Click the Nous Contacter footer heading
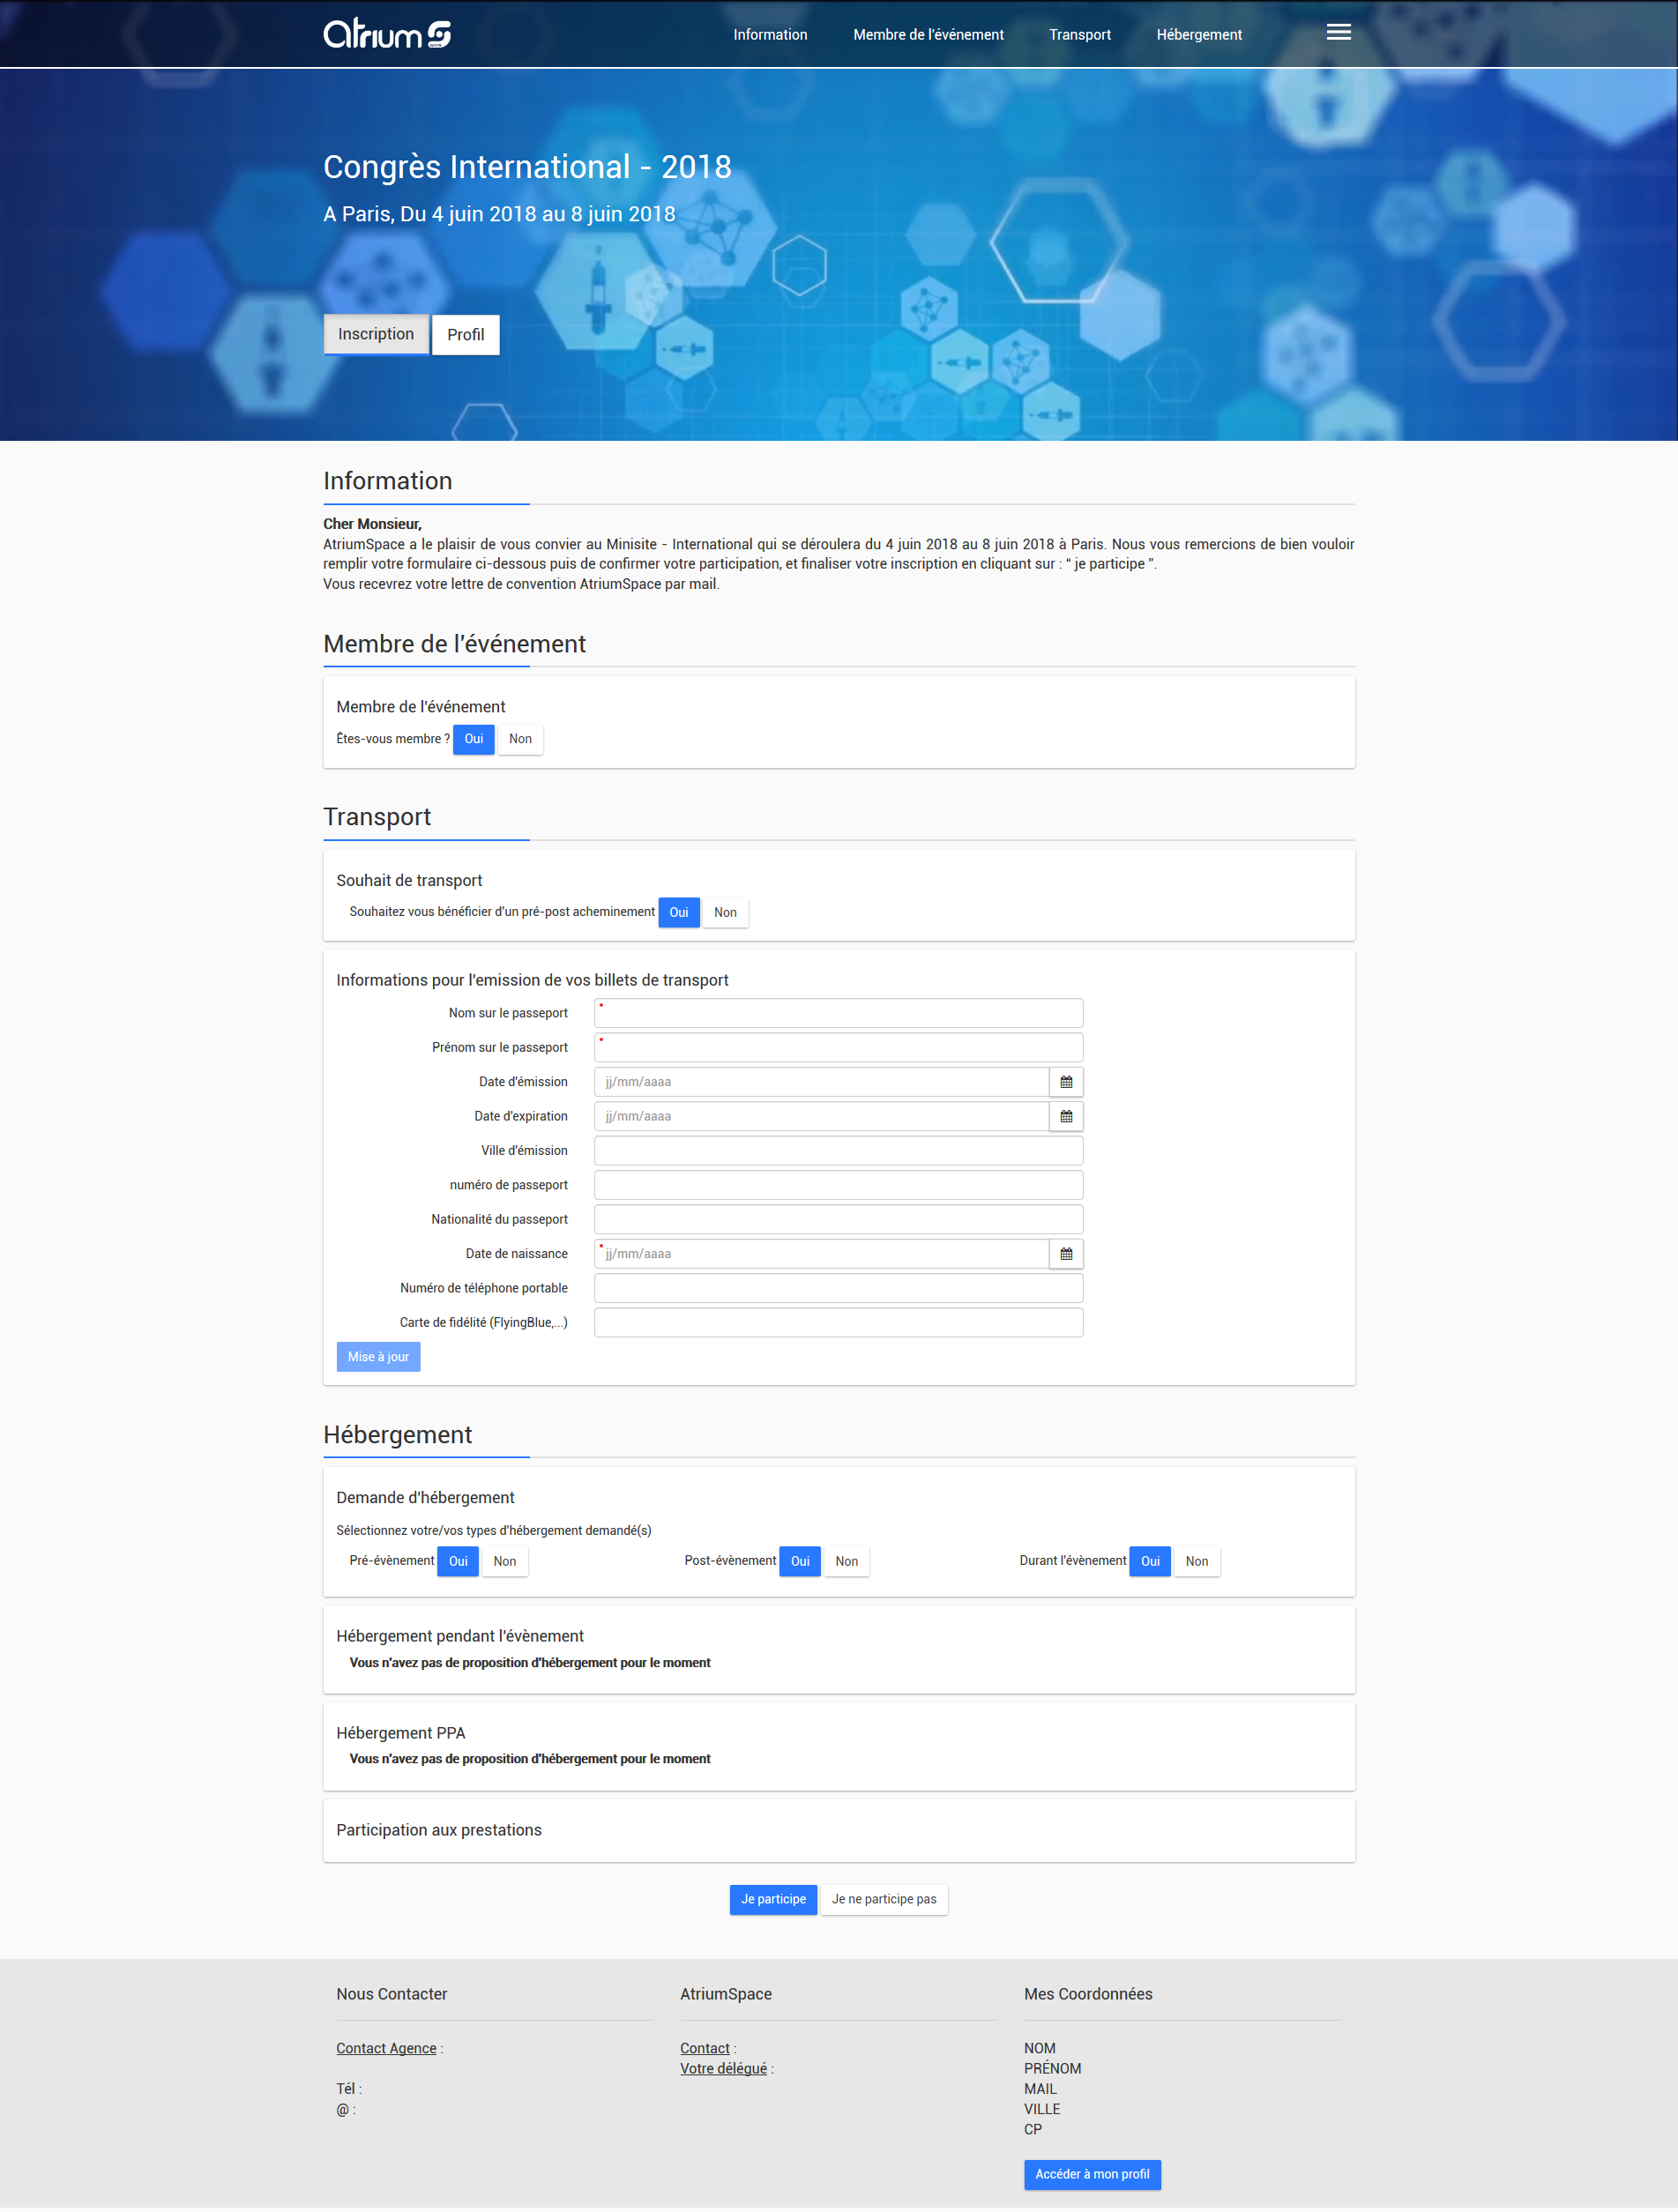 [x=392, y=1994]
